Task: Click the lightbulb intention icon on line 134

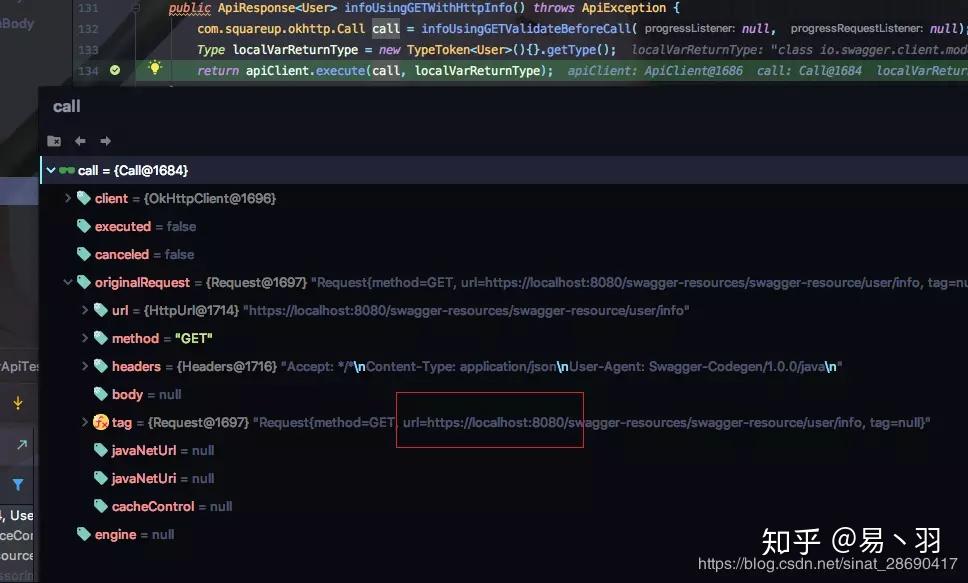Action: [155, 68]
